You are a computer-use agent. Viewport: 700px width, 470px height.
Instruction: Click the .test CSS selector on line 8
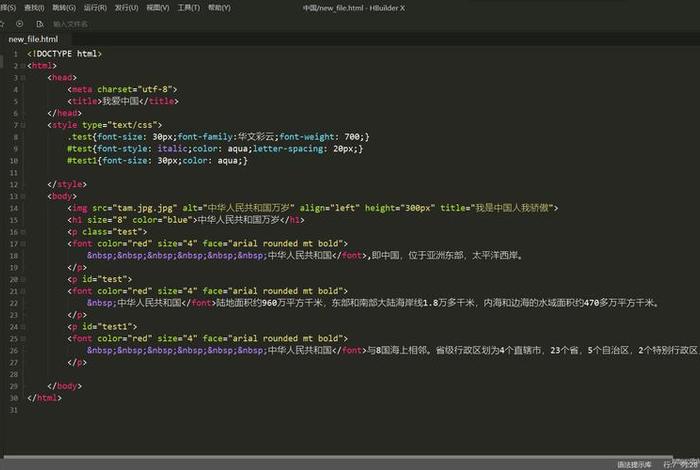[x=79, y=137]
